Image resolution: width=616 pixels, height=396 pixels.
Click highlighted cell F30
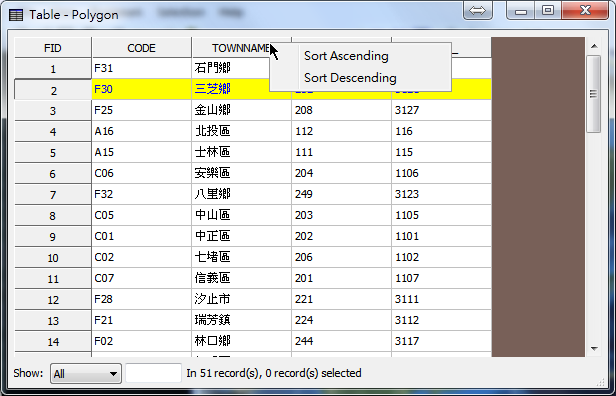(x=141, y=89)
